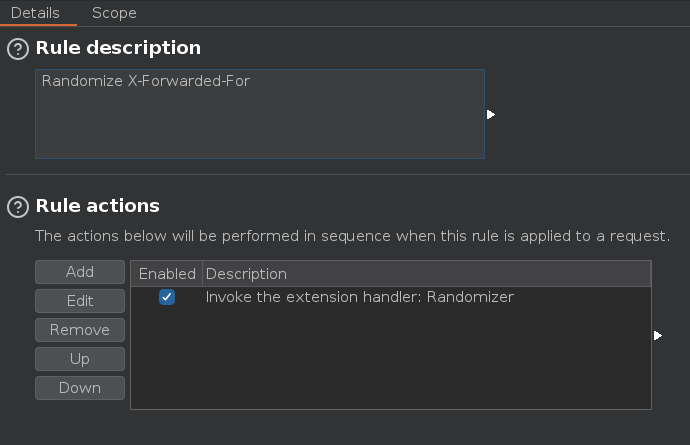This screenshot has width=690, height=445.
Task: Click the Add action button
Action: click(80, 272)
